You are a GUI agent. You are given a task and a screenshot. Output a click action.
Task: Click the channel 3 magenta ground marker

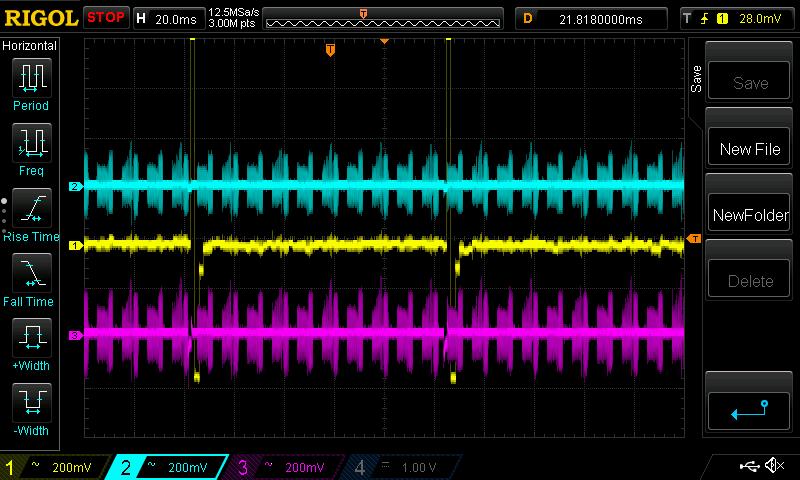(76, 335)
